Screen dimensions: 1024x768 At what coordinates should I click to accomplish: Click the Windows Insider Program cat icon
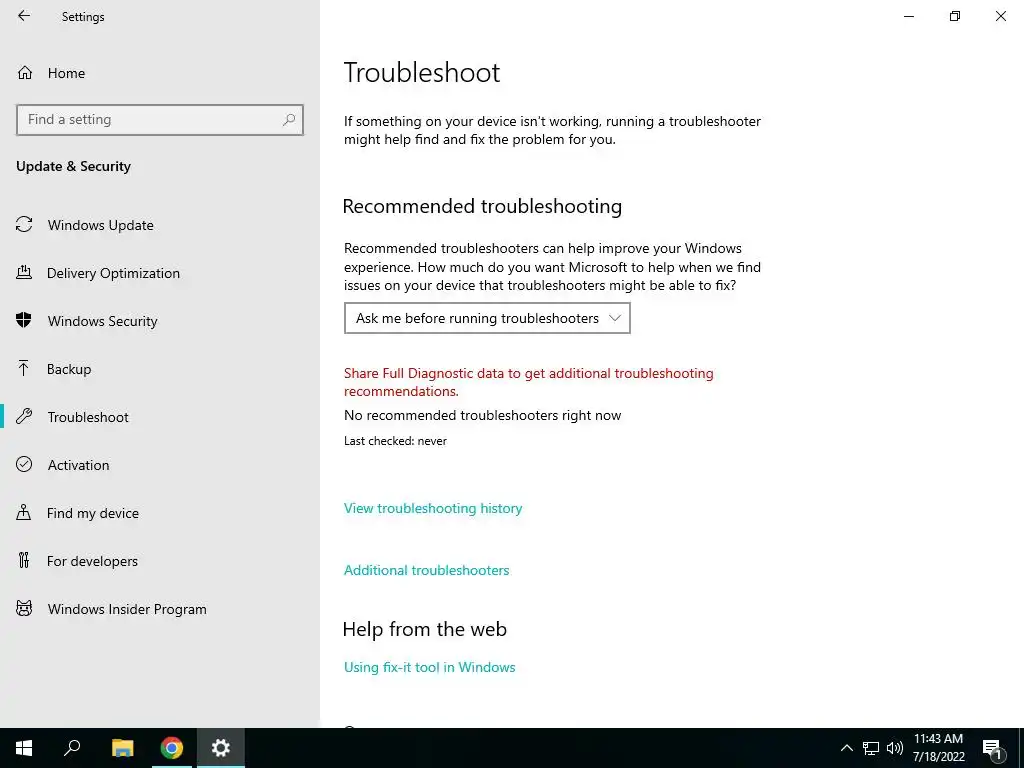(24, 609)
